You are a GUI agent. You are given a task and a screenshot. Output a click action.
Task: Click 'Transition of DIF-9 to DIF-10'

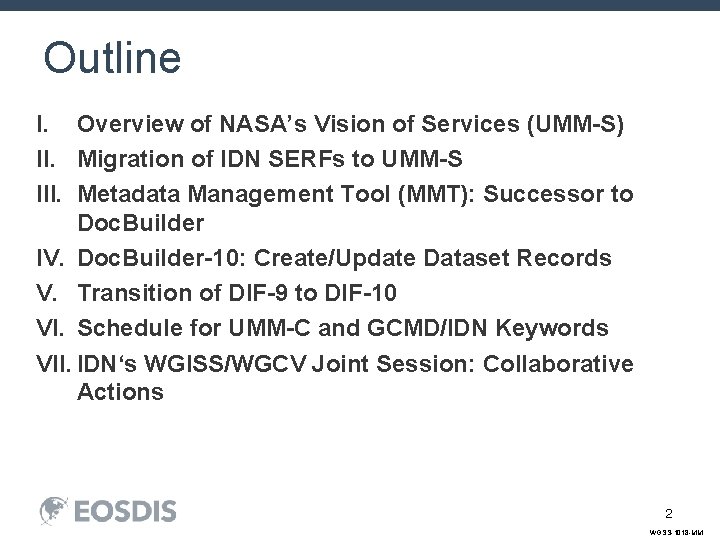(237, 293)
